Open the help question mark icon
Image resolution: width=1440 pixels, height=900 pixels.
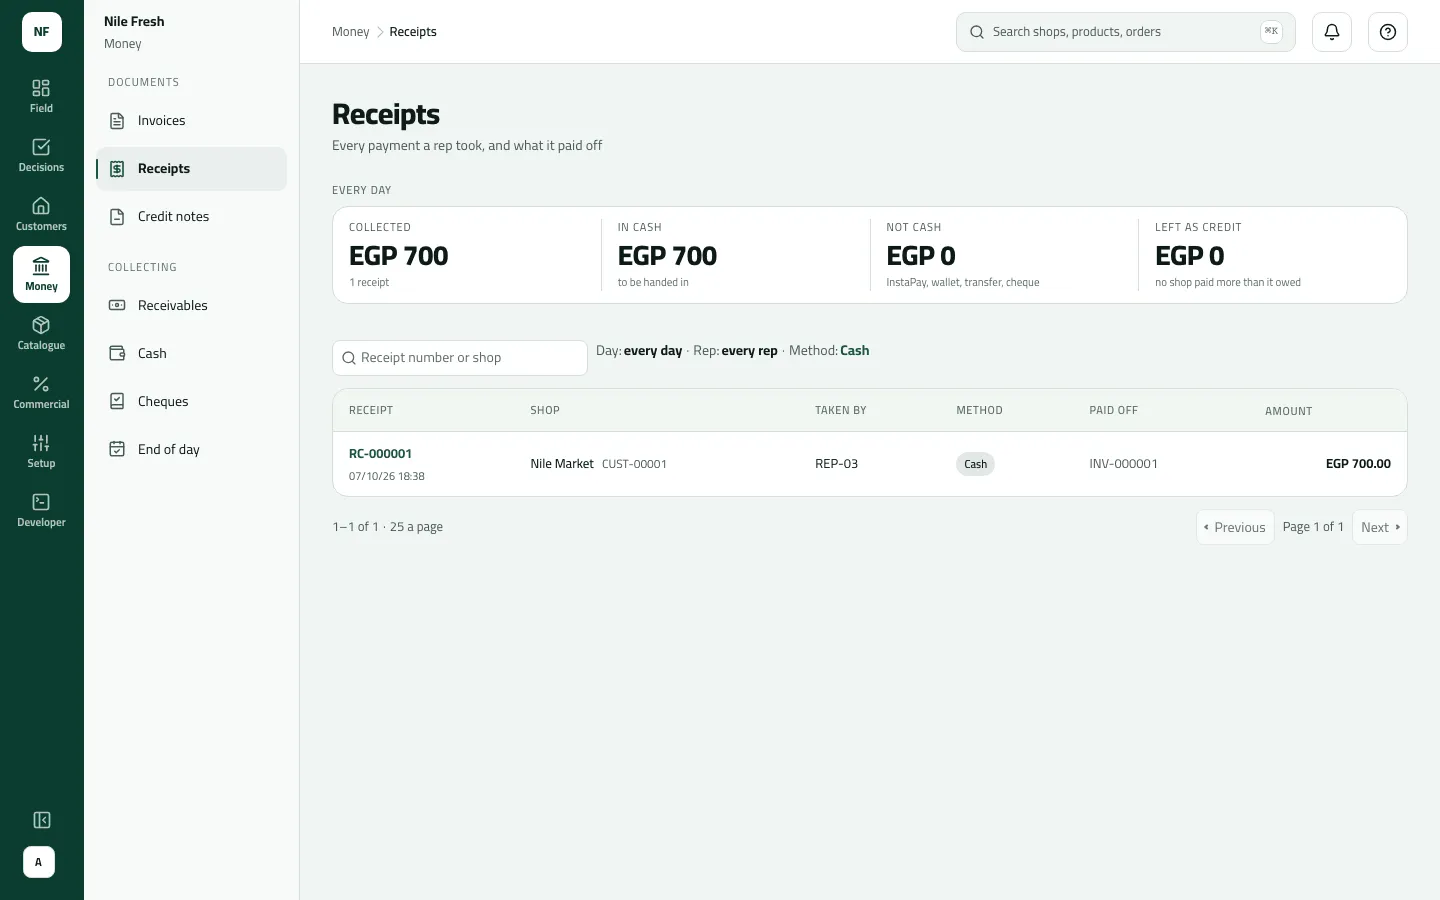[1388, 32]
